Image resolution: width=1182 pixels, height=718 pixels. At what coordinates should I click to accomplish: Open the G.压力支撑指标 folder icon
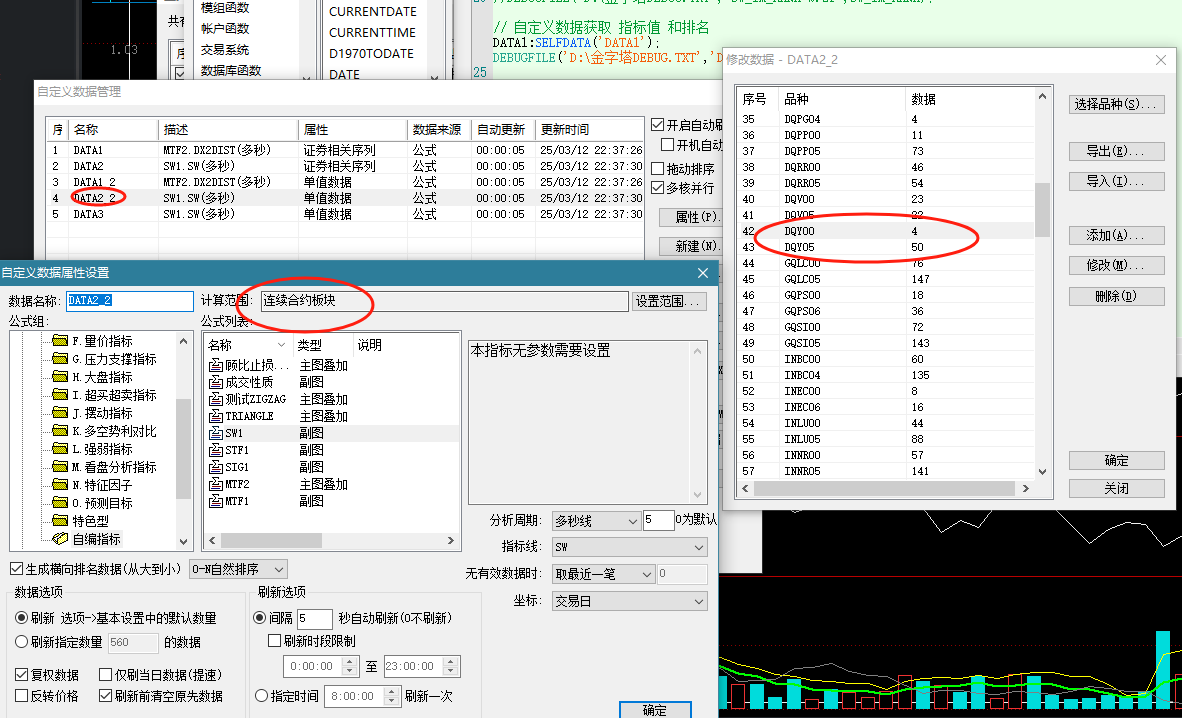point(60,359)
